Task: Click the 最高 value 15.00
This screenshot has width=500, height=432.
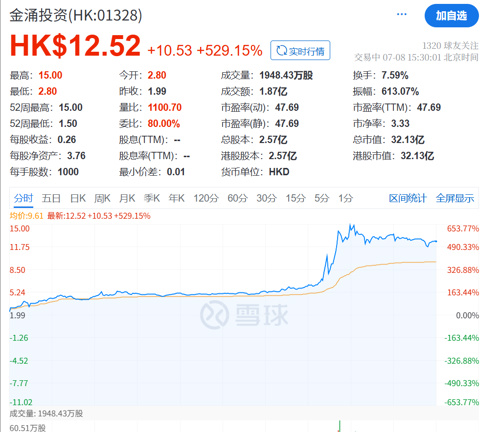Action: tap(50, 75)
